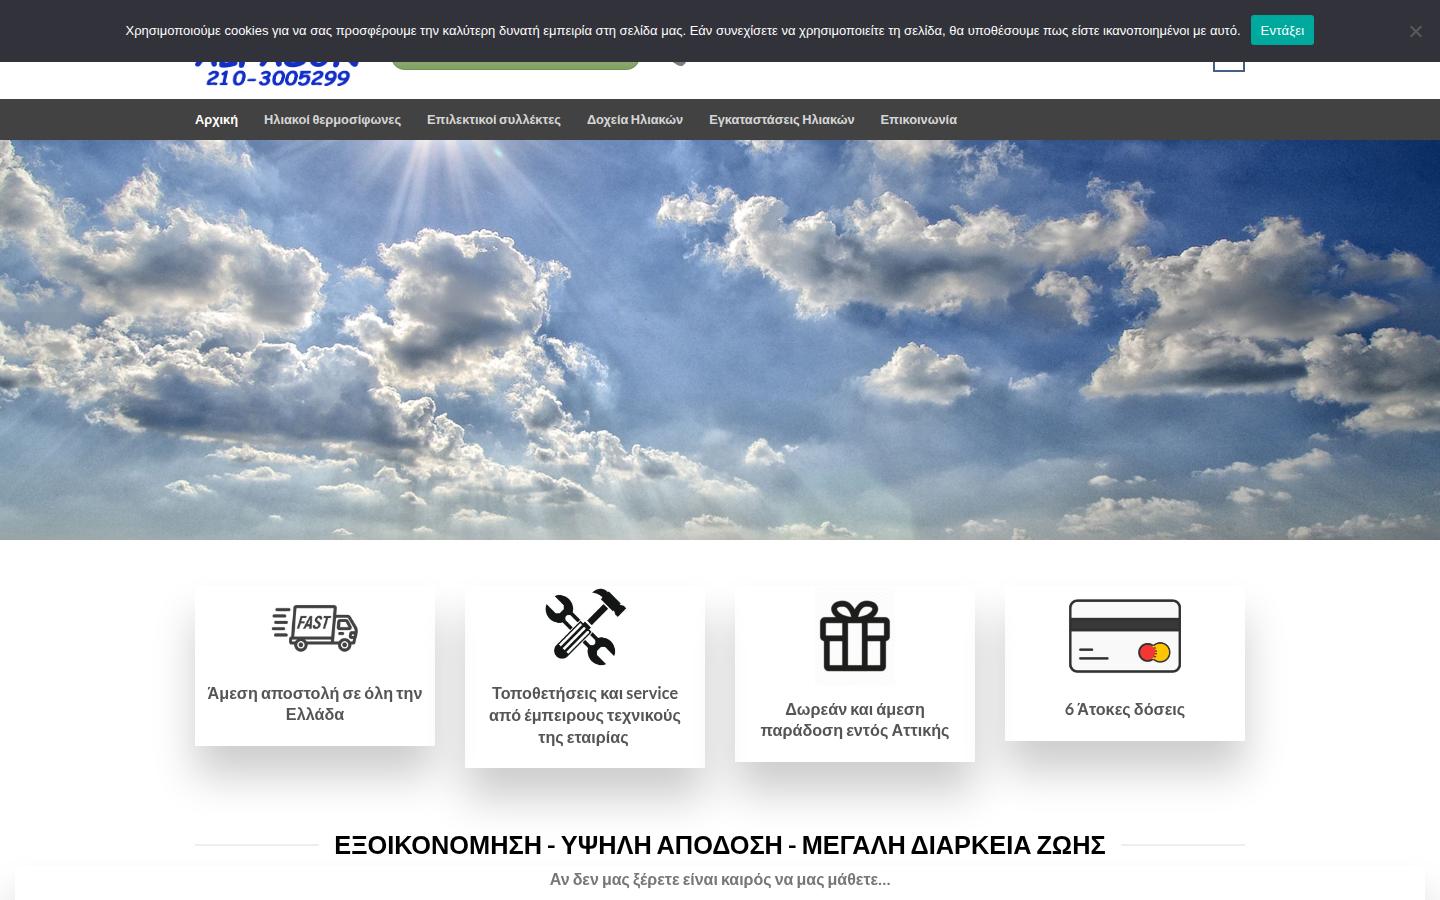Click the phone number 210-3005299 in the logo
Screen dimensions: 1440x900
click(x=278, y=78)
